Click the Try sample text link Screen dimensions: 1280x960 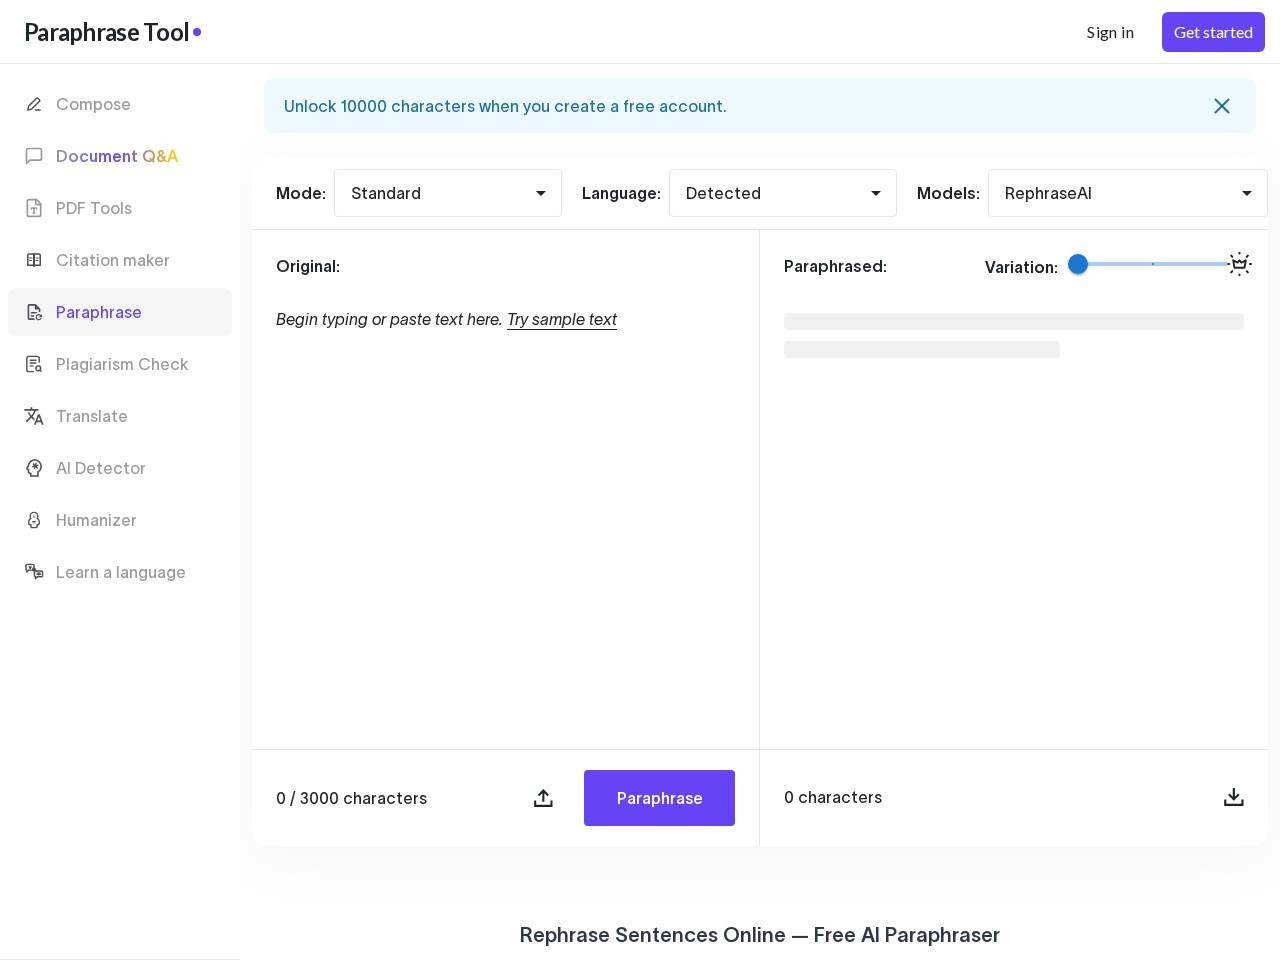click(562, 319)
